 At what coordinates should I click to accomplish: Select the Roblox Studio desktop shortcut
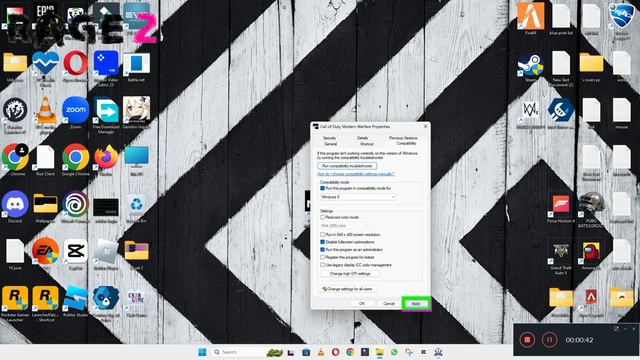[76, 299]
